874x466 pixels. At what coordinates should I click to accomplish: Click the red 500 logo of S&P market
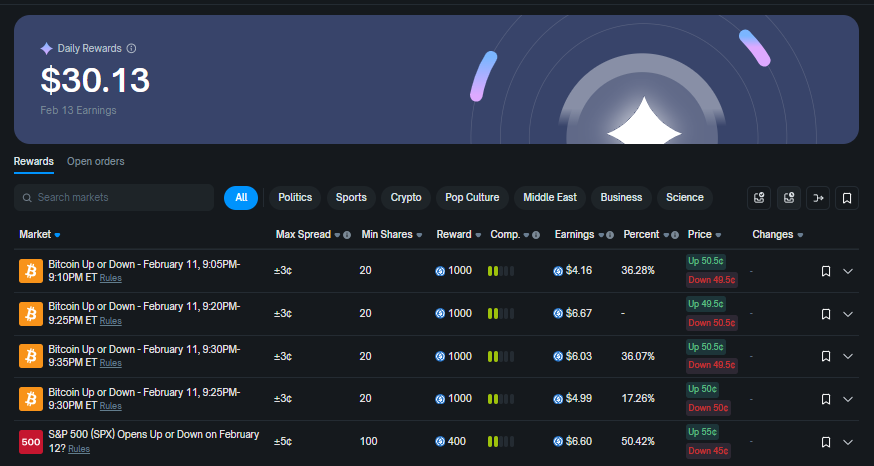[x=31, y=442]
